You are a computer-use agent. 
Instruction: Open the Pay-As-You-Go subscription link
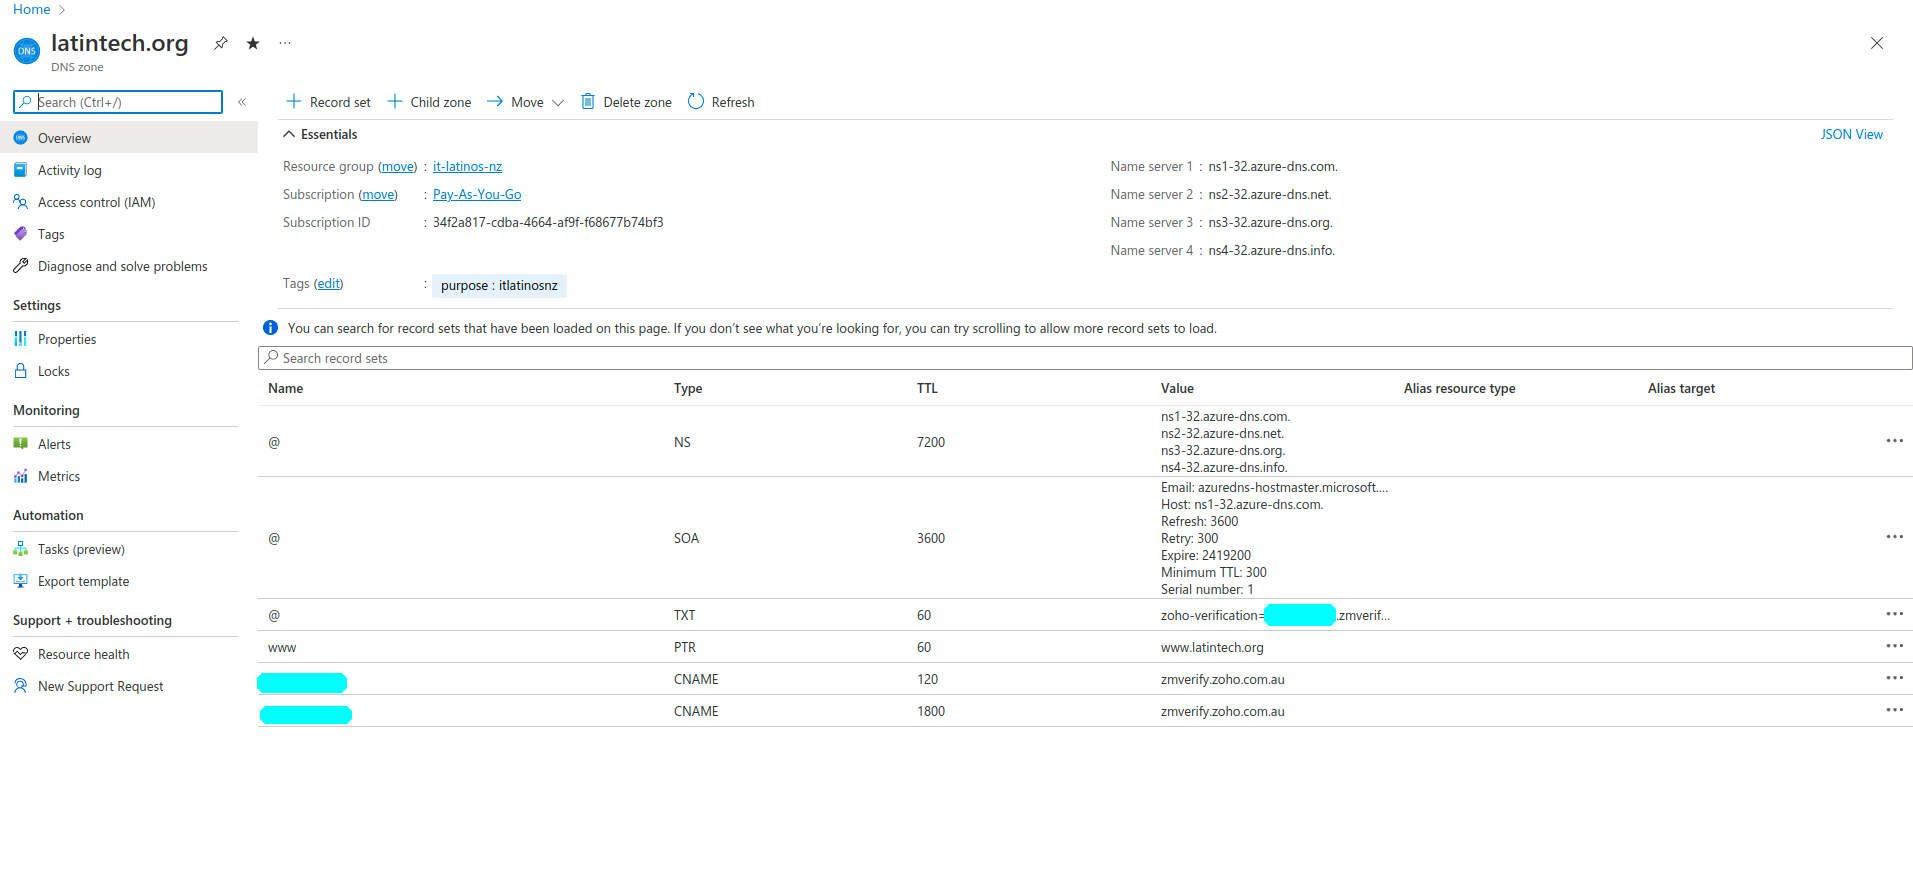477,195
